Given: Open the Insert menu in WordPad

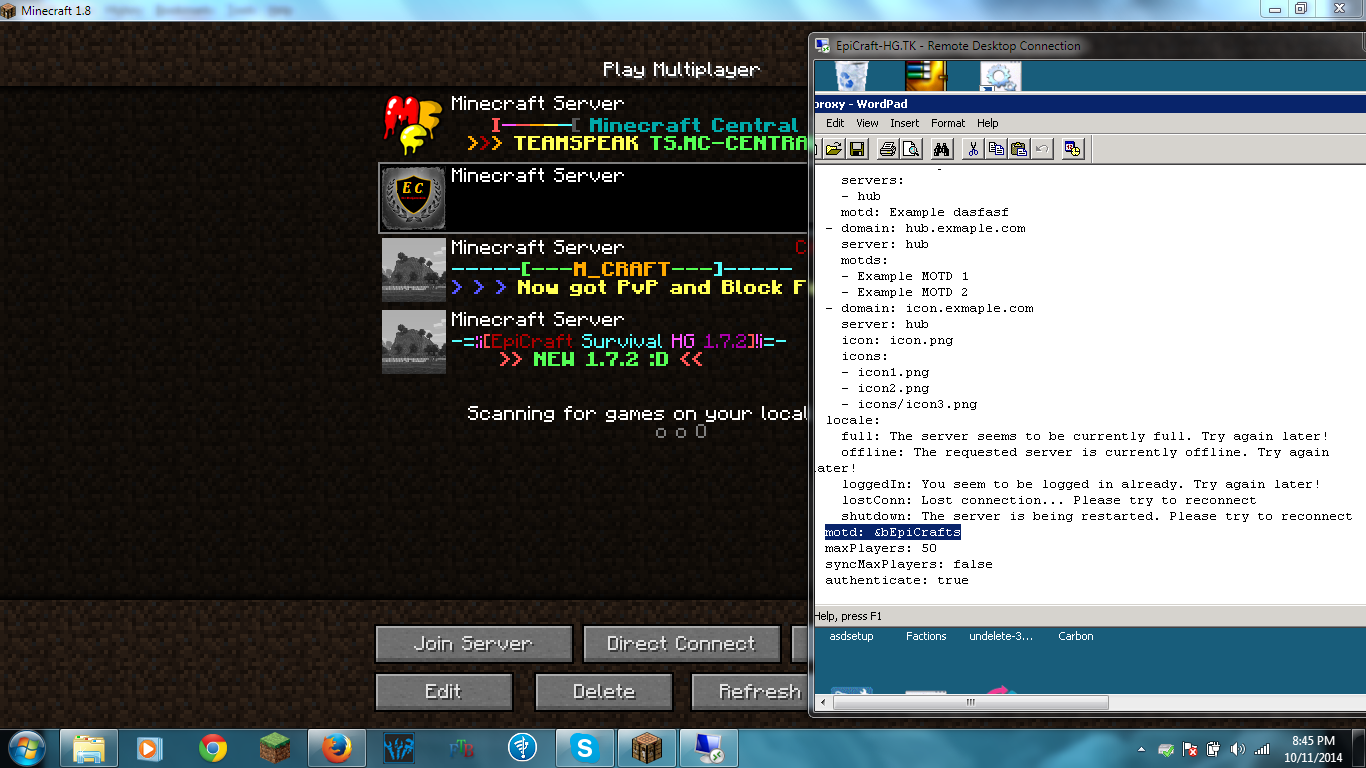Looking at the screenshot, I should (x=904, y=123).
